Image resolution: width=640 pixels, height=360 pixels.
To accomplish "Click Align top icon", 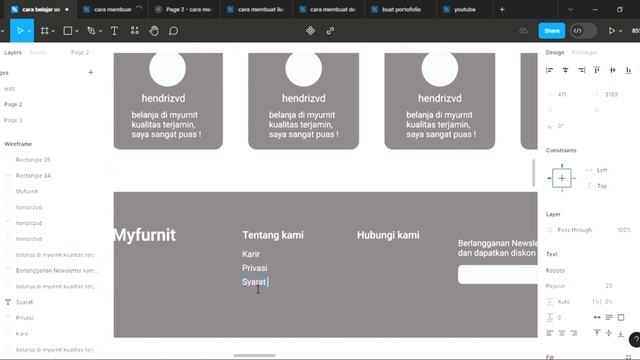I will [597, 70].
